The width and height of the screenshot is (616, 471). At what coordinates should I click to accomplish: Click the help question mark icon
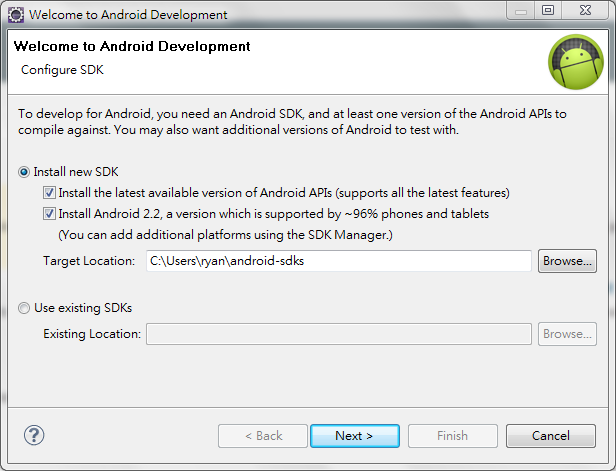(x=34, y=435)
